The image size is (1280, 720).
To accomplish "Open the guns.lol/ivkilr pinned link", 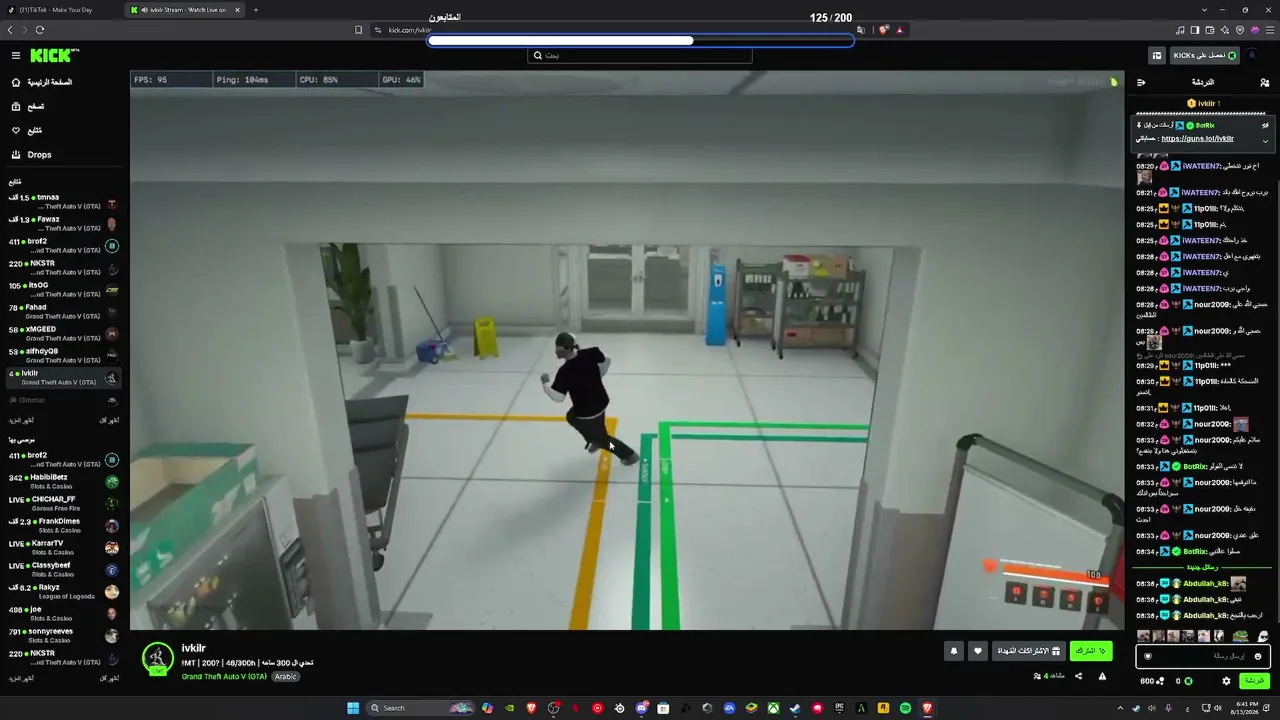I will (x=1197, y=139).
